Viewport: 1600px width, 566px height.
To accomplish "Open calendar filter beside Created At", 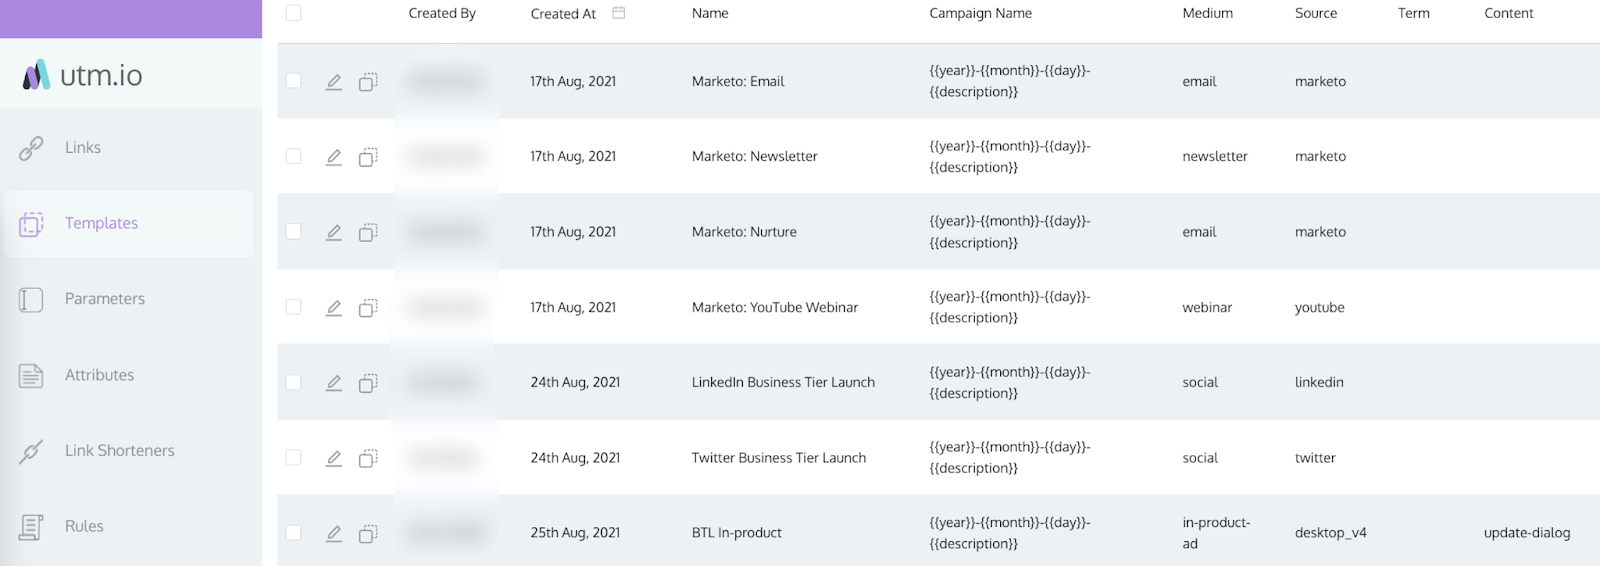I will [x=619, y=13].
